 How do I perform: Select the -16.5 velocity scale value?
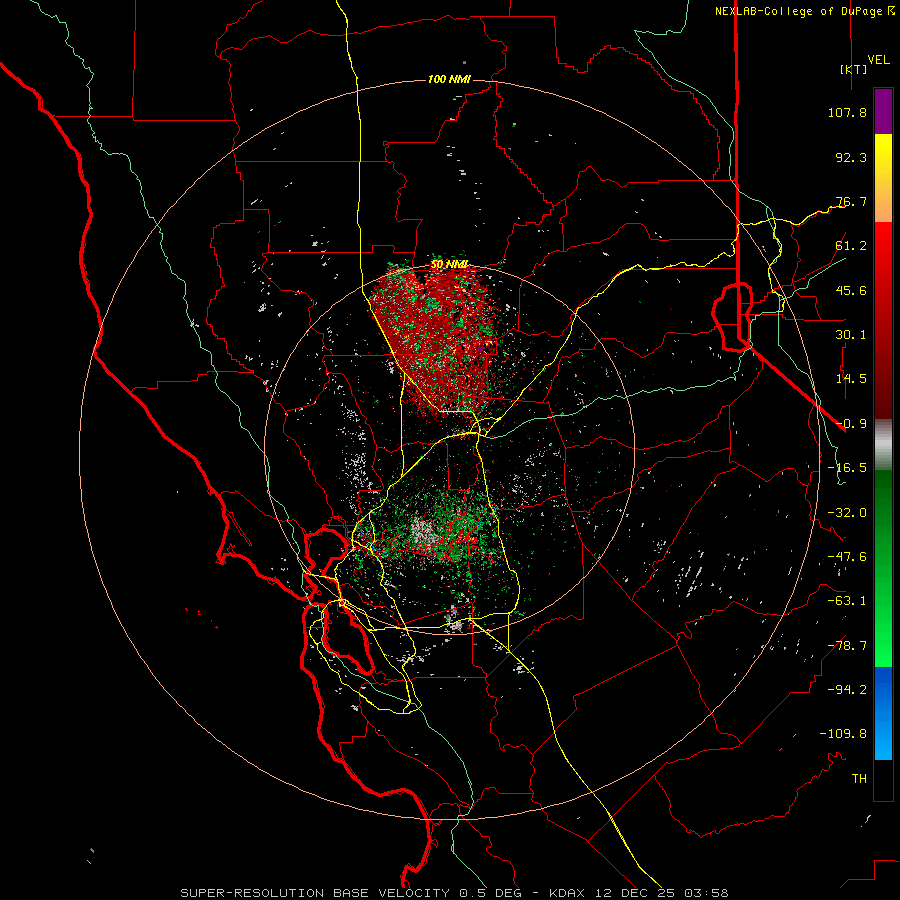tap(847, 468)
